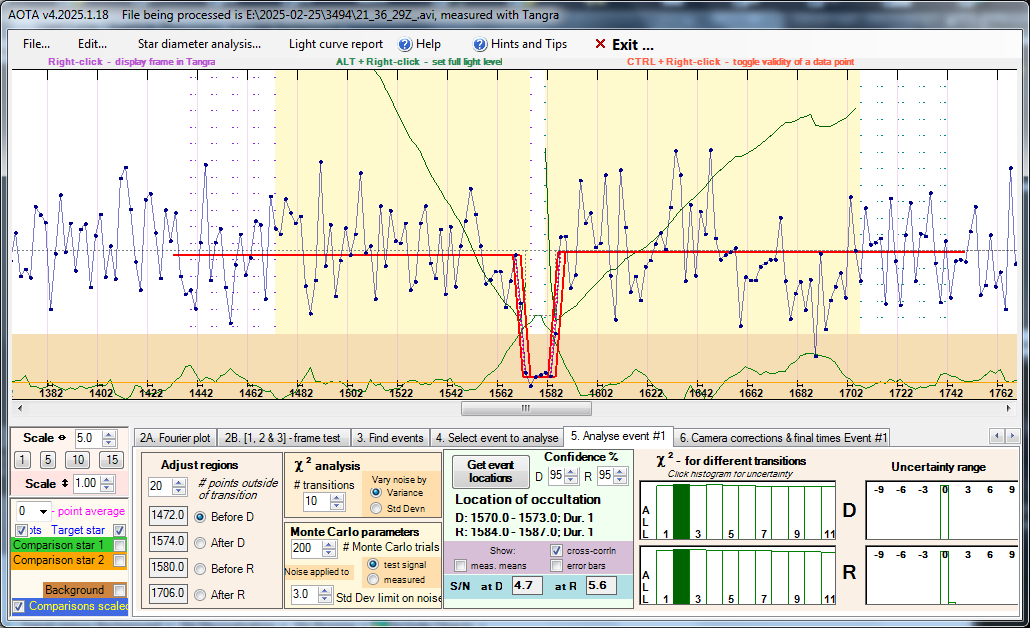Click the red X Exit icon
1030x628 pixels.
(600, 44)
